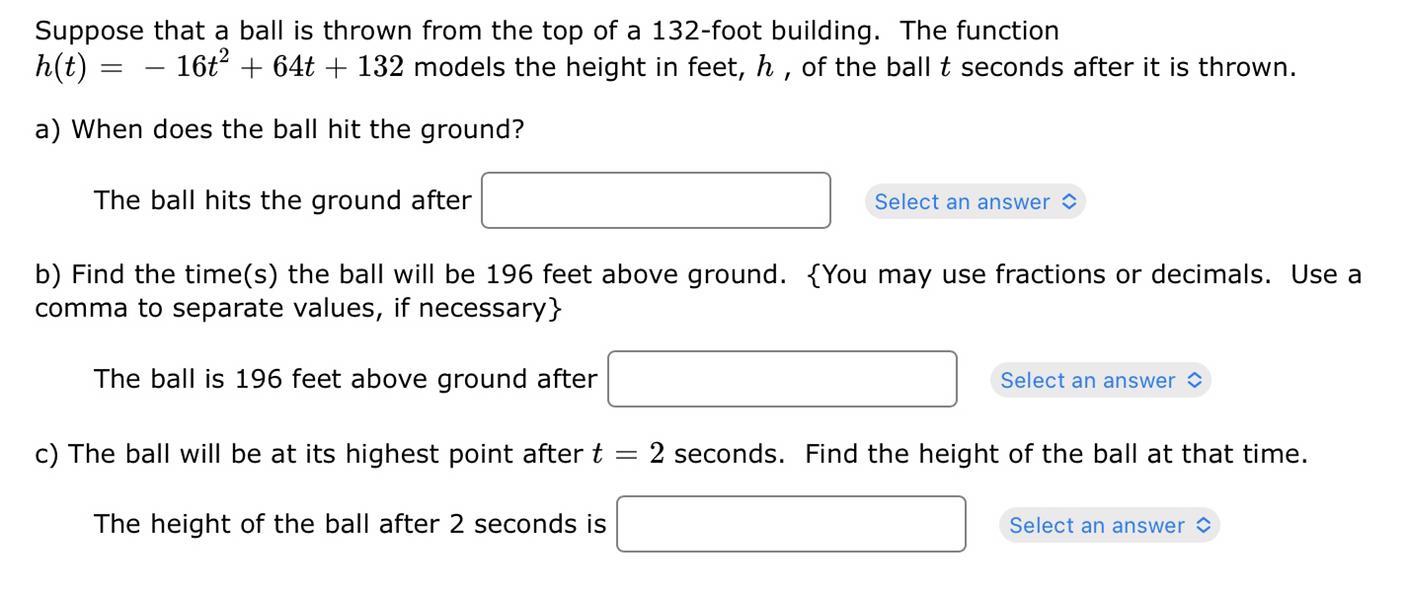Screen dimensions: 1408x592
Task: Expand the Select an answer menu for part b
Action: point(1101,380)
